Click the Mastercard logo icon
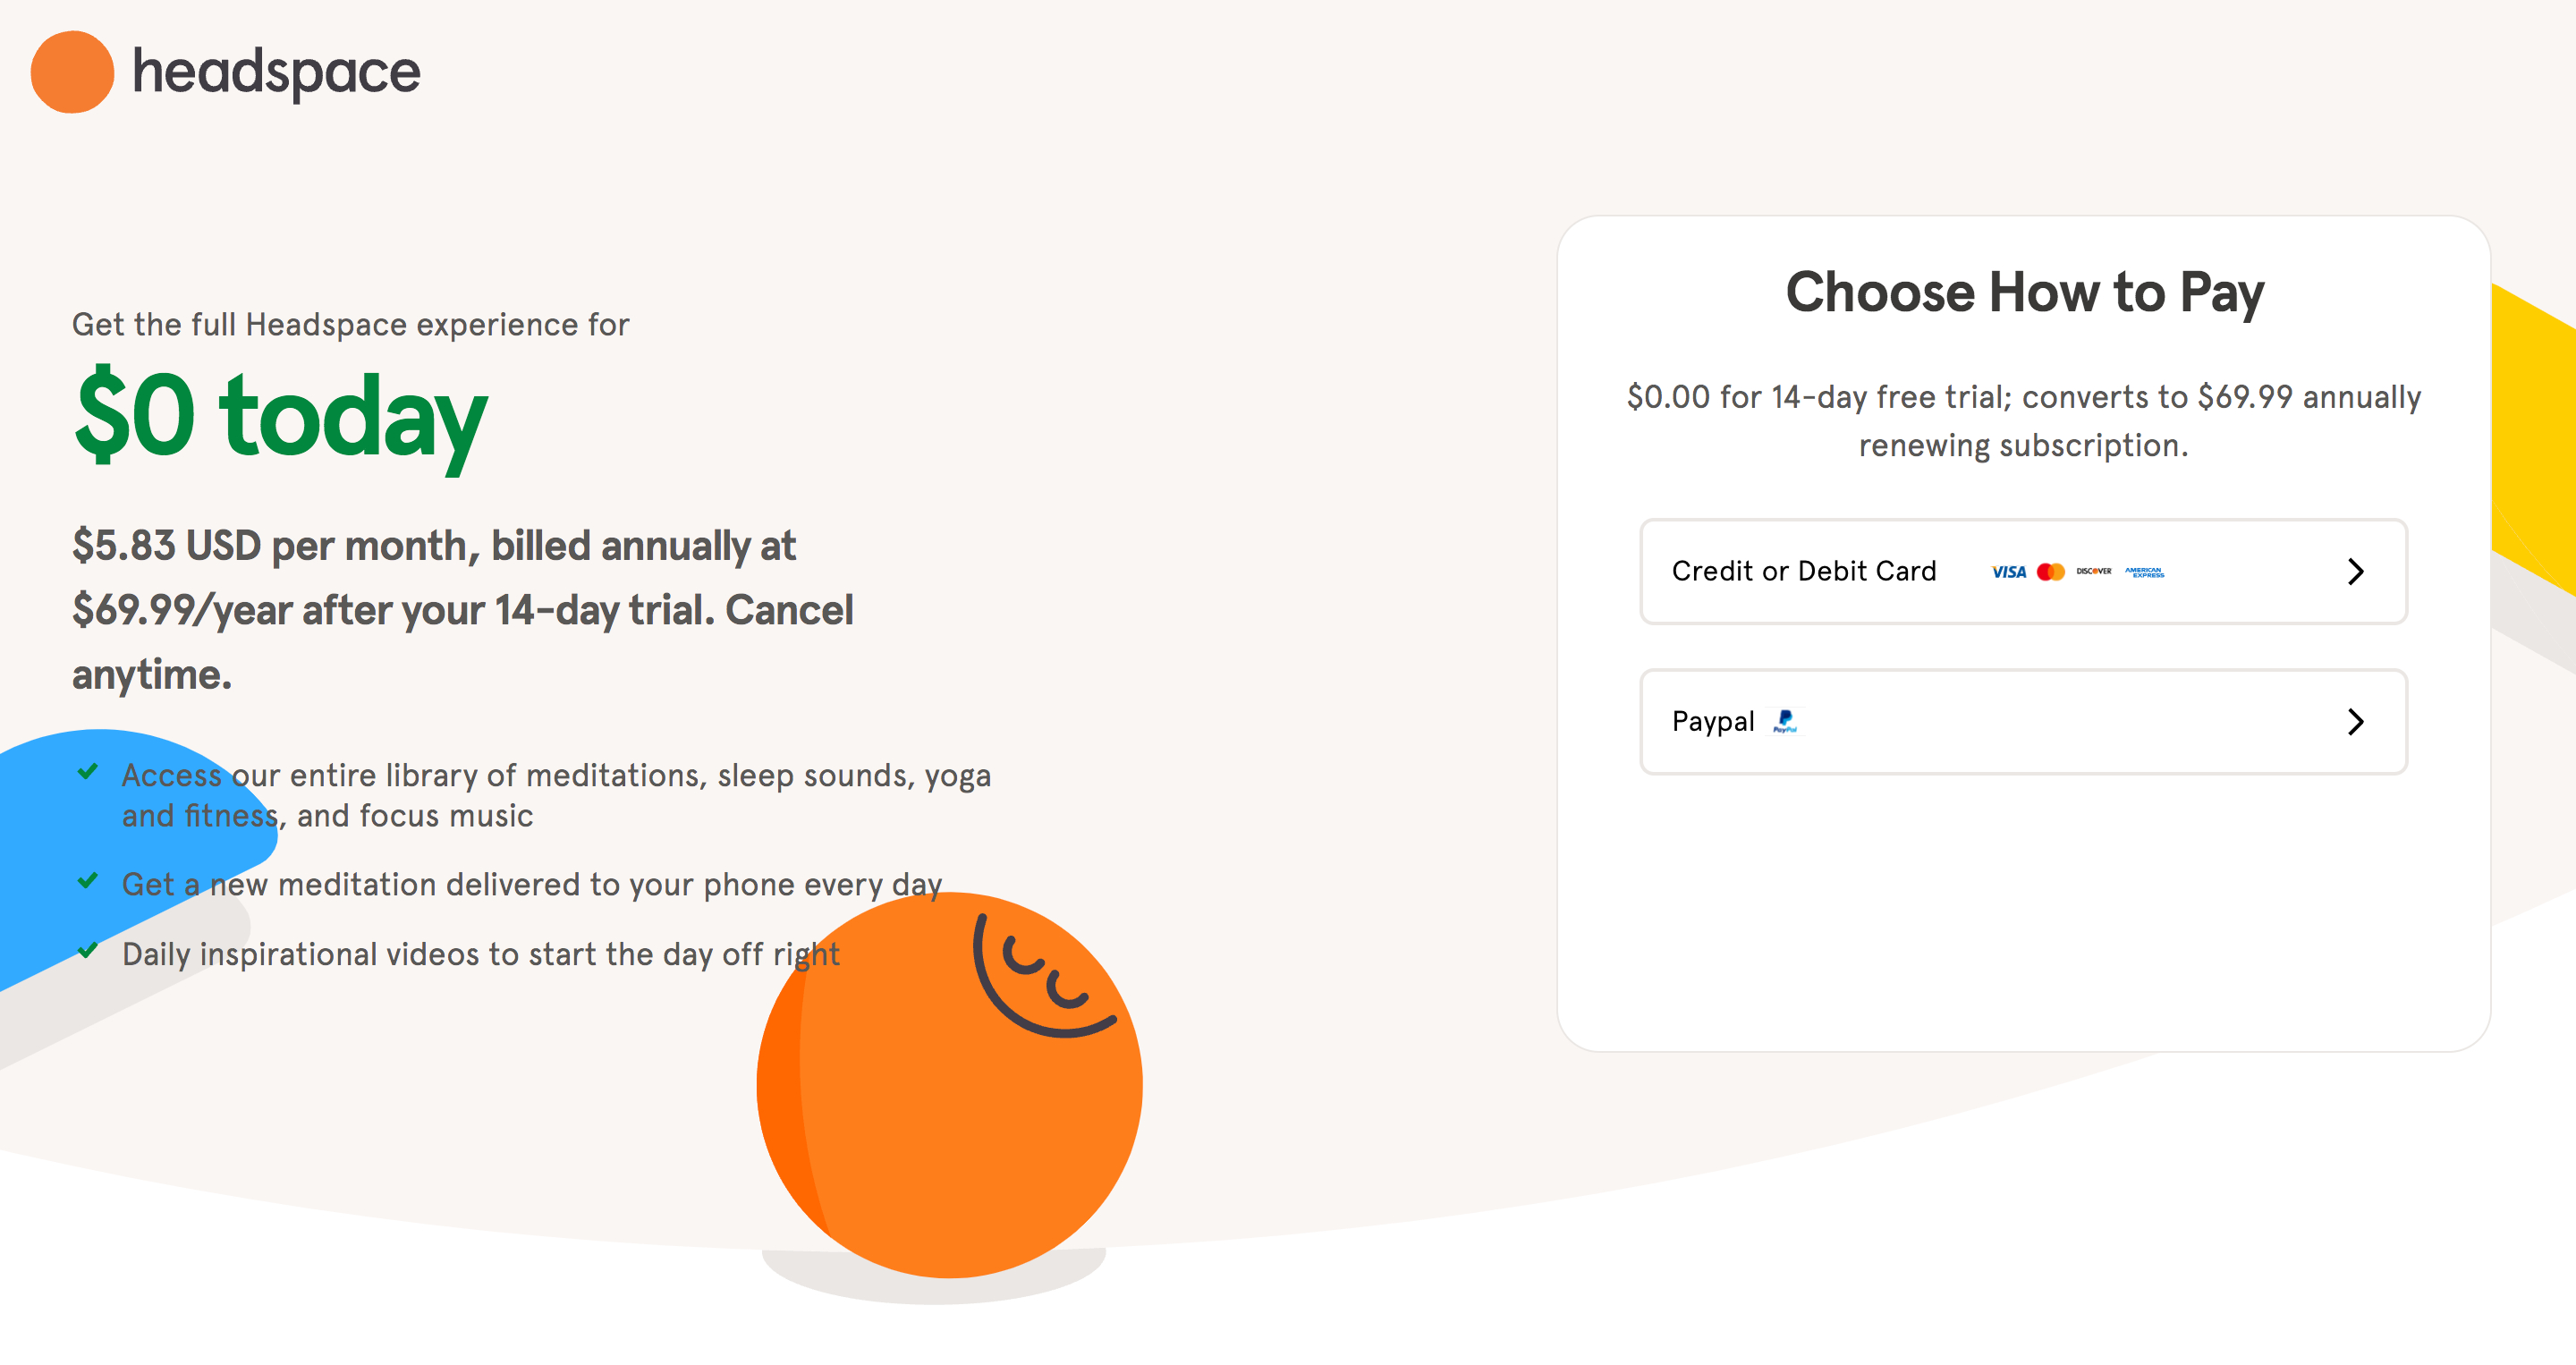This screenshot has height=1365, width=2576. pos(2051,572)
